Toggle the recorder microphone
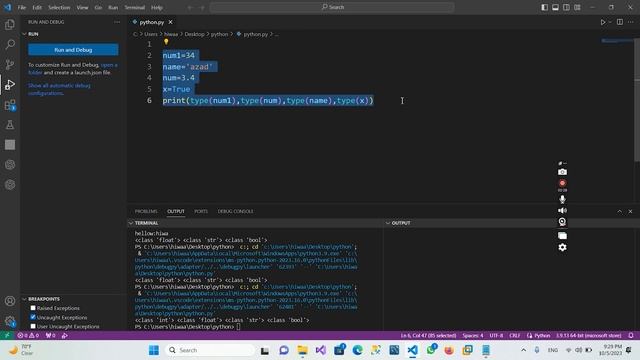The width and height of the screenshot is (640, 360). [562, 199]
